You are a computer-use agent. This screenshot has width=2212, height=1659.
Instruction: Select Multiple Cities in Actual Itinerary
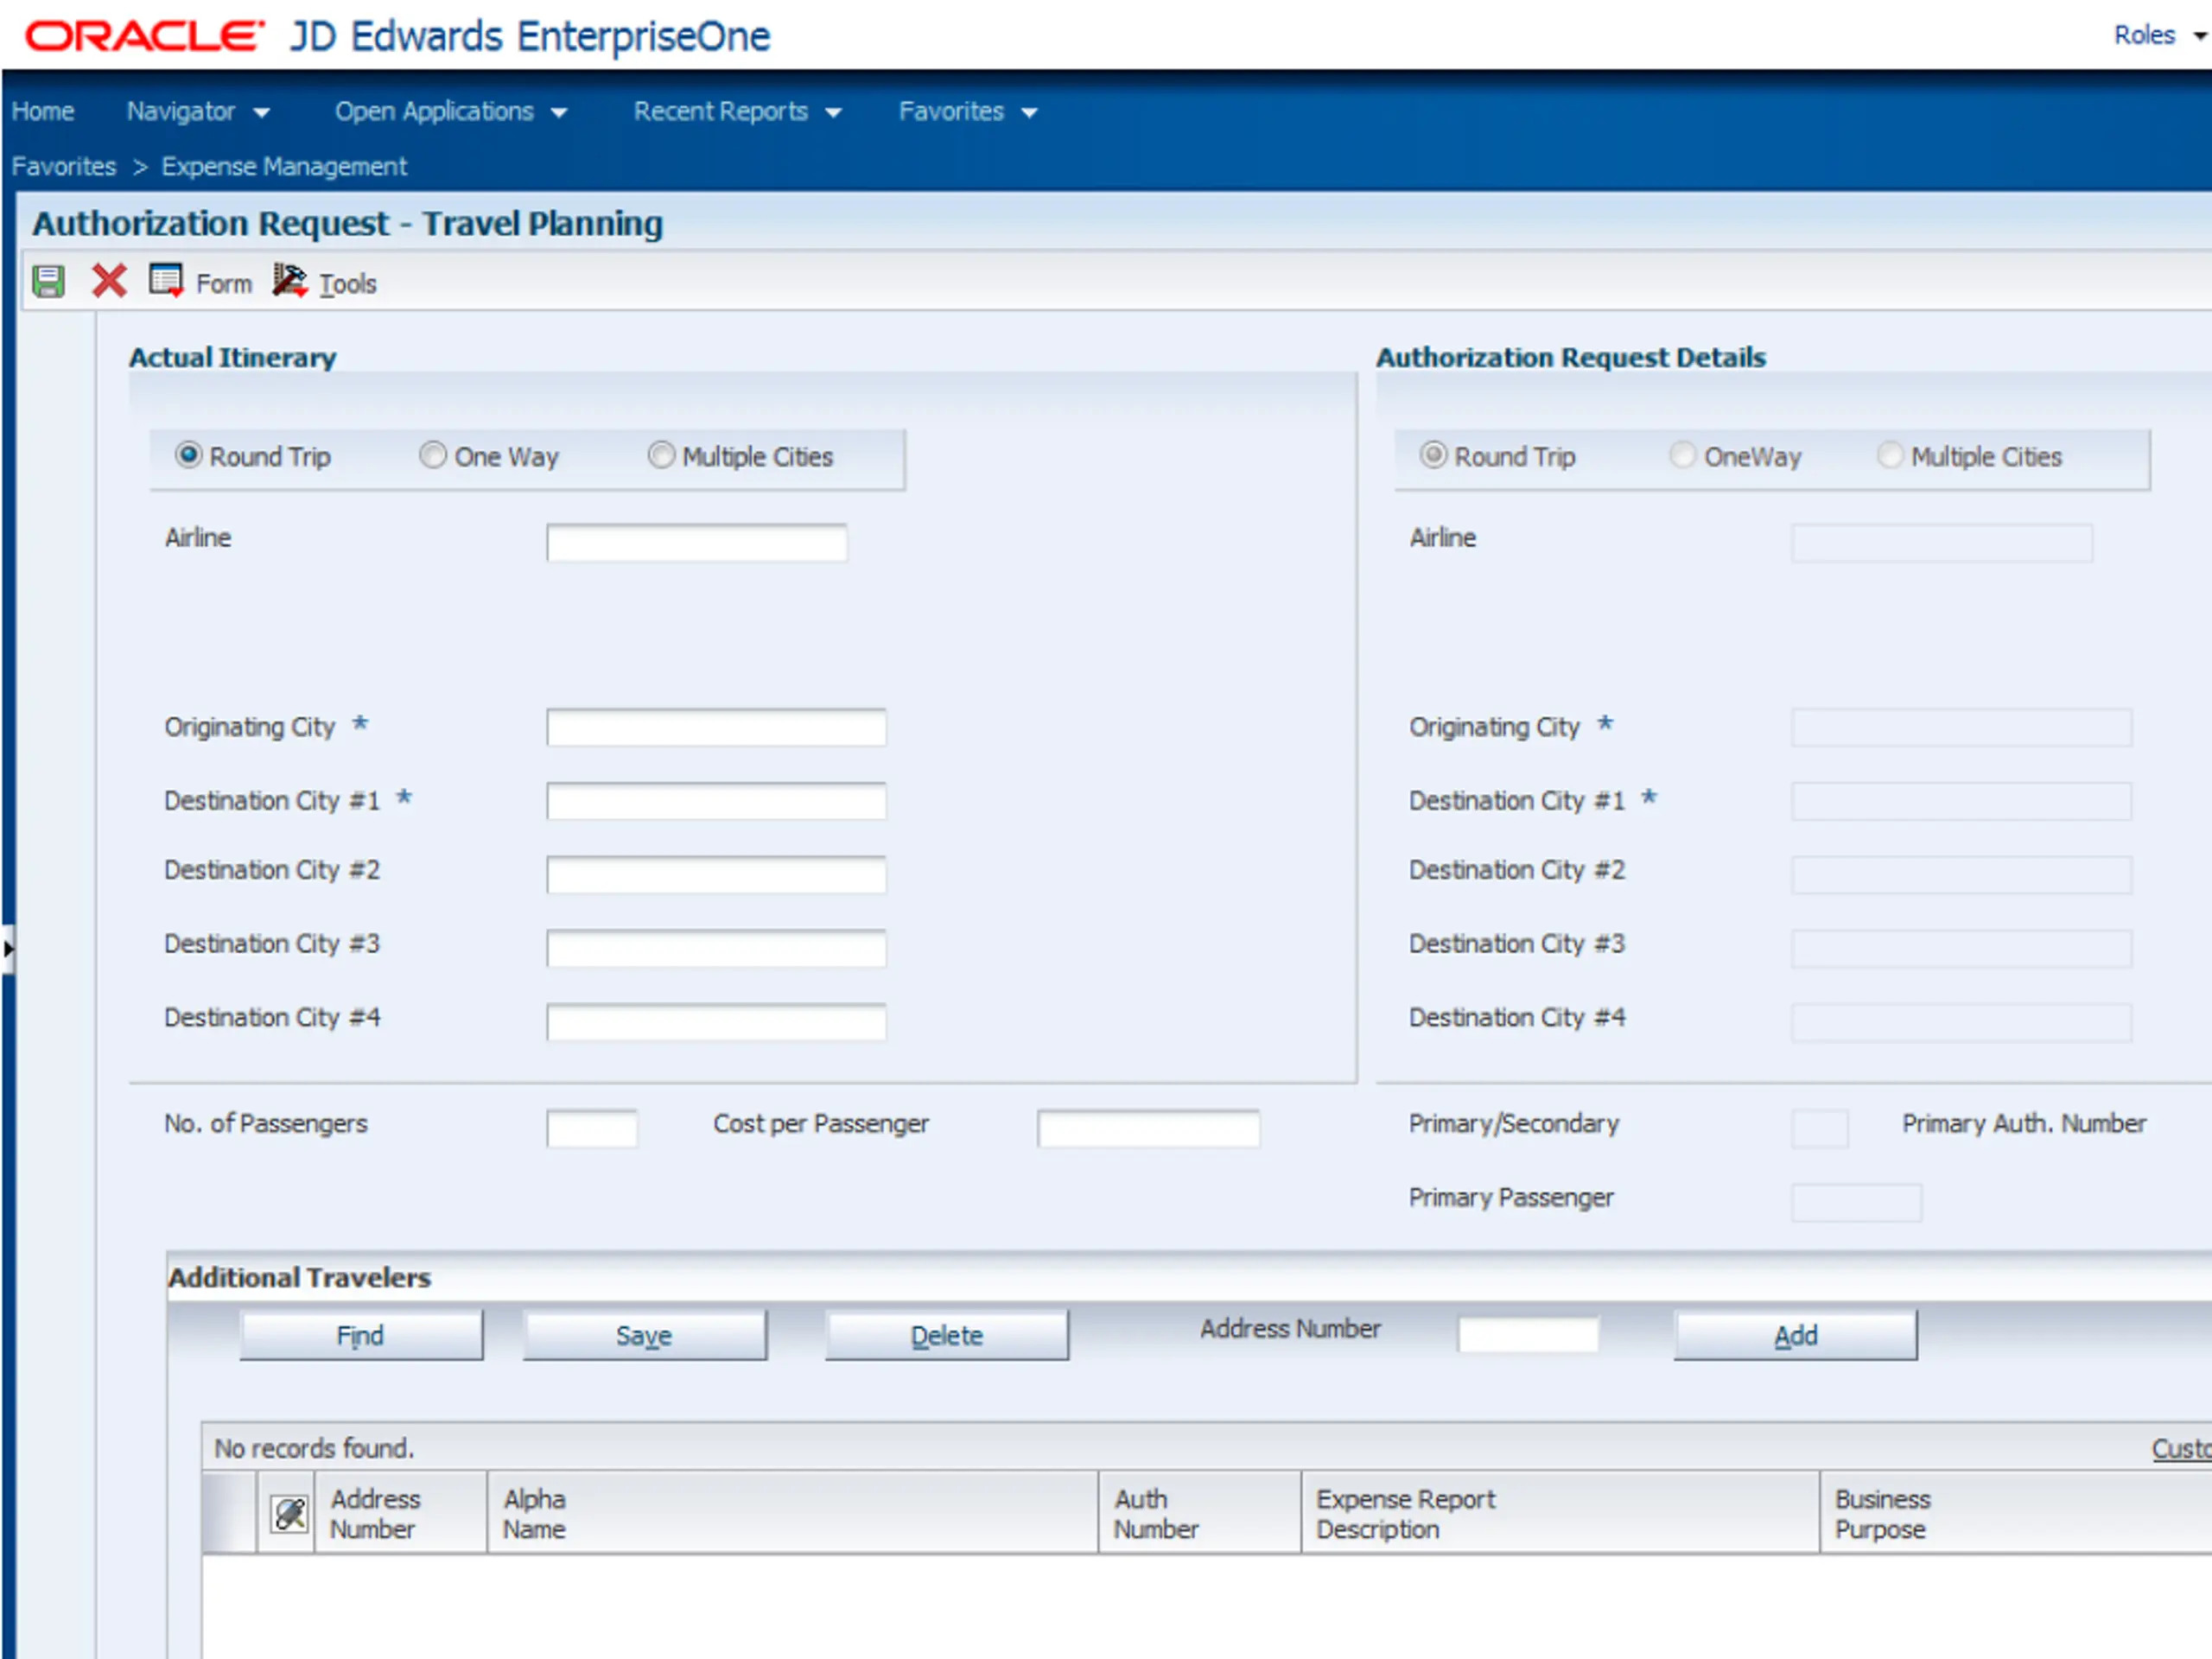click(x=661, y=455)
